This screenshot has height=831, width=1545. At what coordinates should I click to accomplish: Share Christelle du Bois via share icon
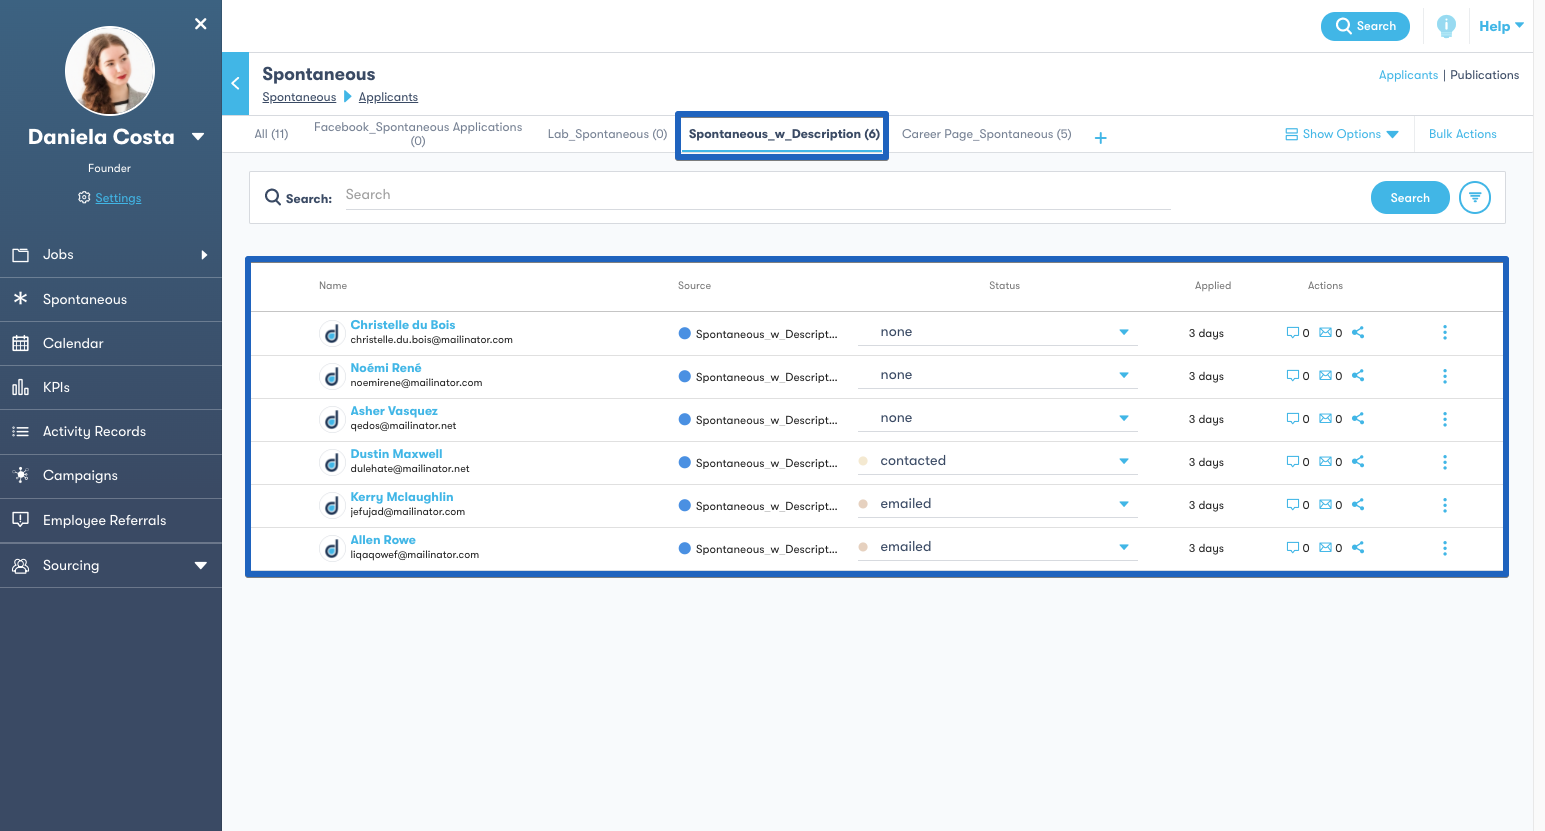coord(1358,333)
